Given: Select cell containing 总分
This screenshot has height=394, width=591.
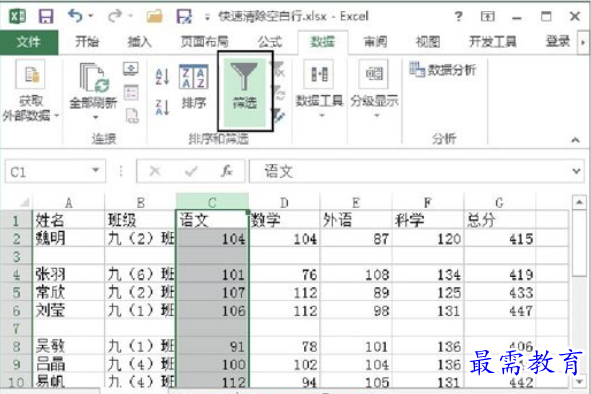Looking at the screenshot, I should pos(499,220).
